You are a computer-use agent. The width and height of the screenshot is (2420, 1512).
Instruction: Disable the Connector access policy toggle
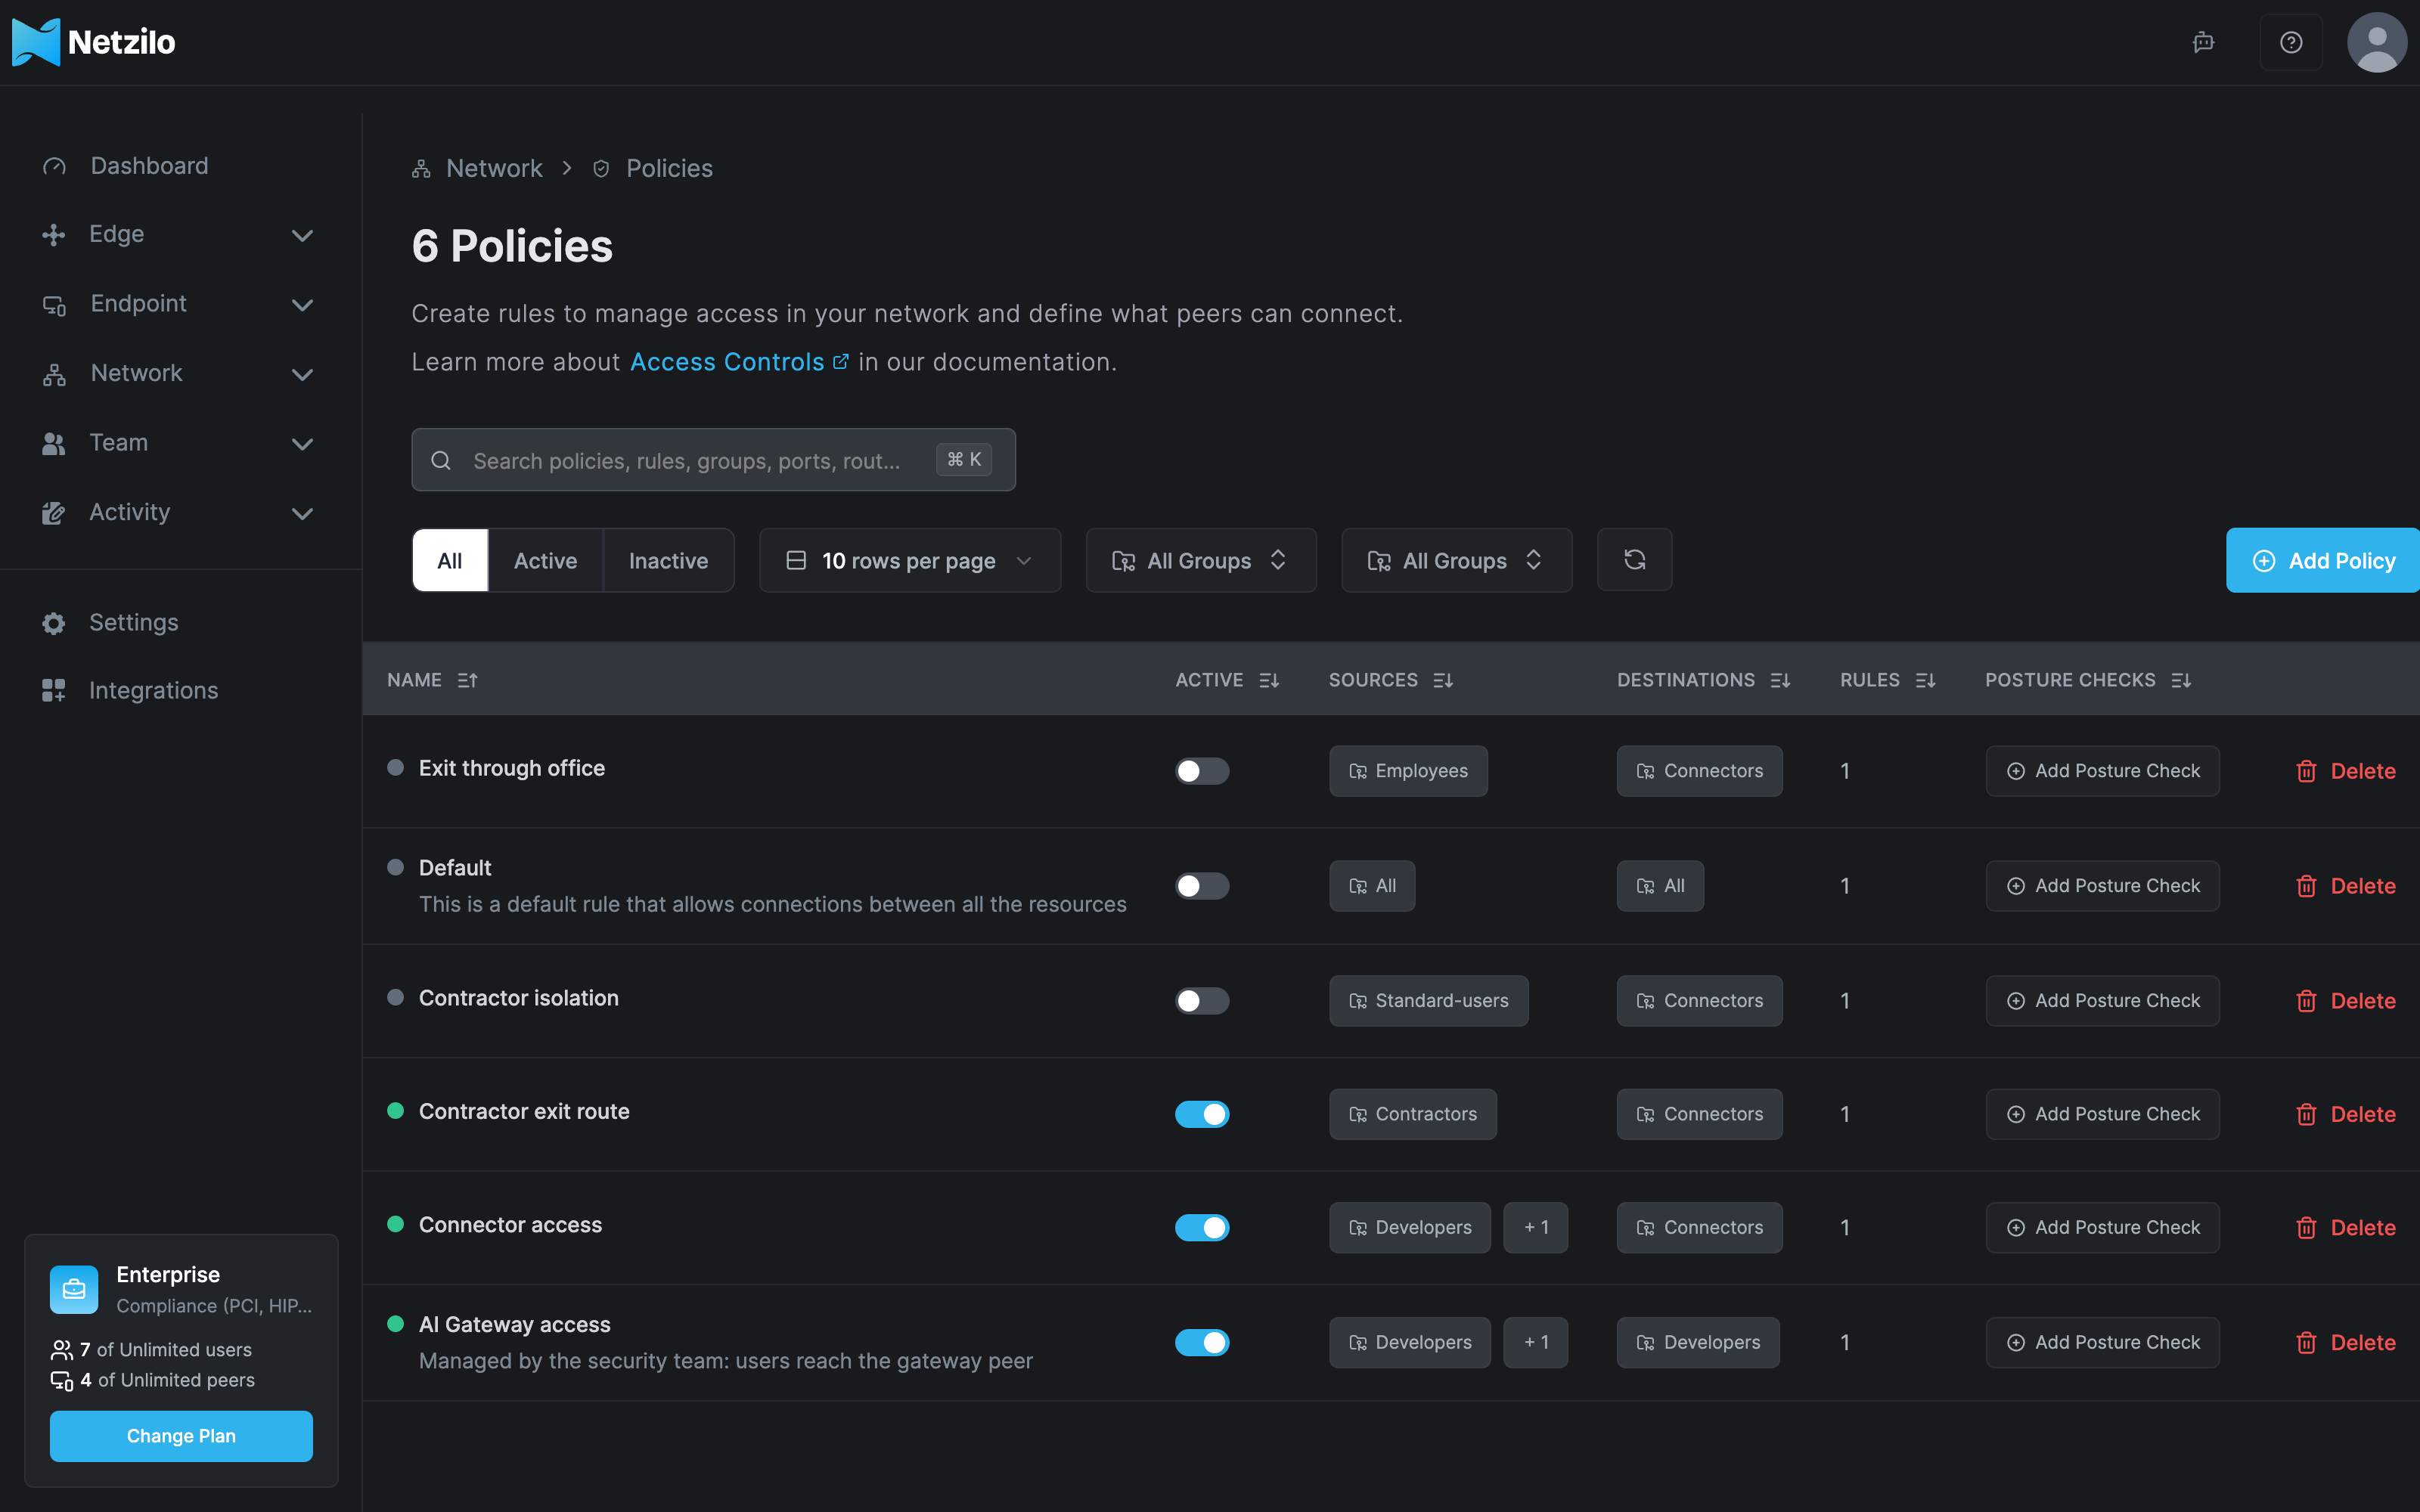1202,1227
